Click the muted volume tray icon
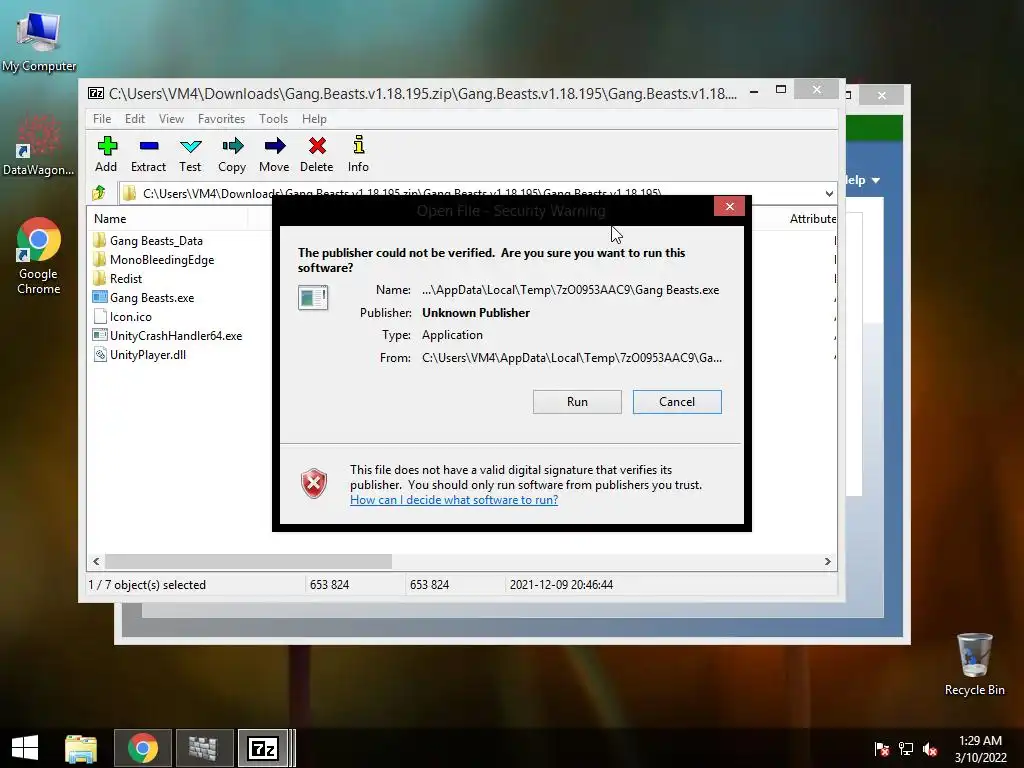The image size is (1024, 768). click(x=930, y=749)
